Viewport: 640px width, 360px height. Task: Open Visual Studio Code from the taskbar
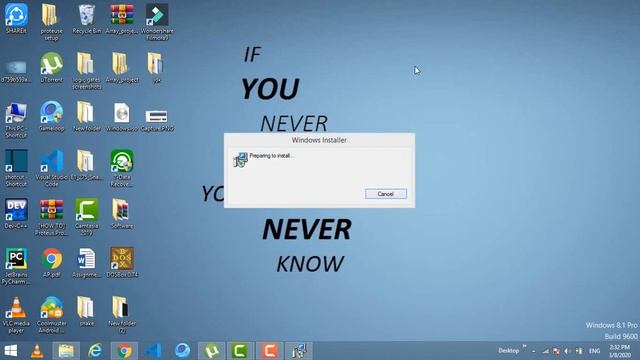click(x=153, y=351)
